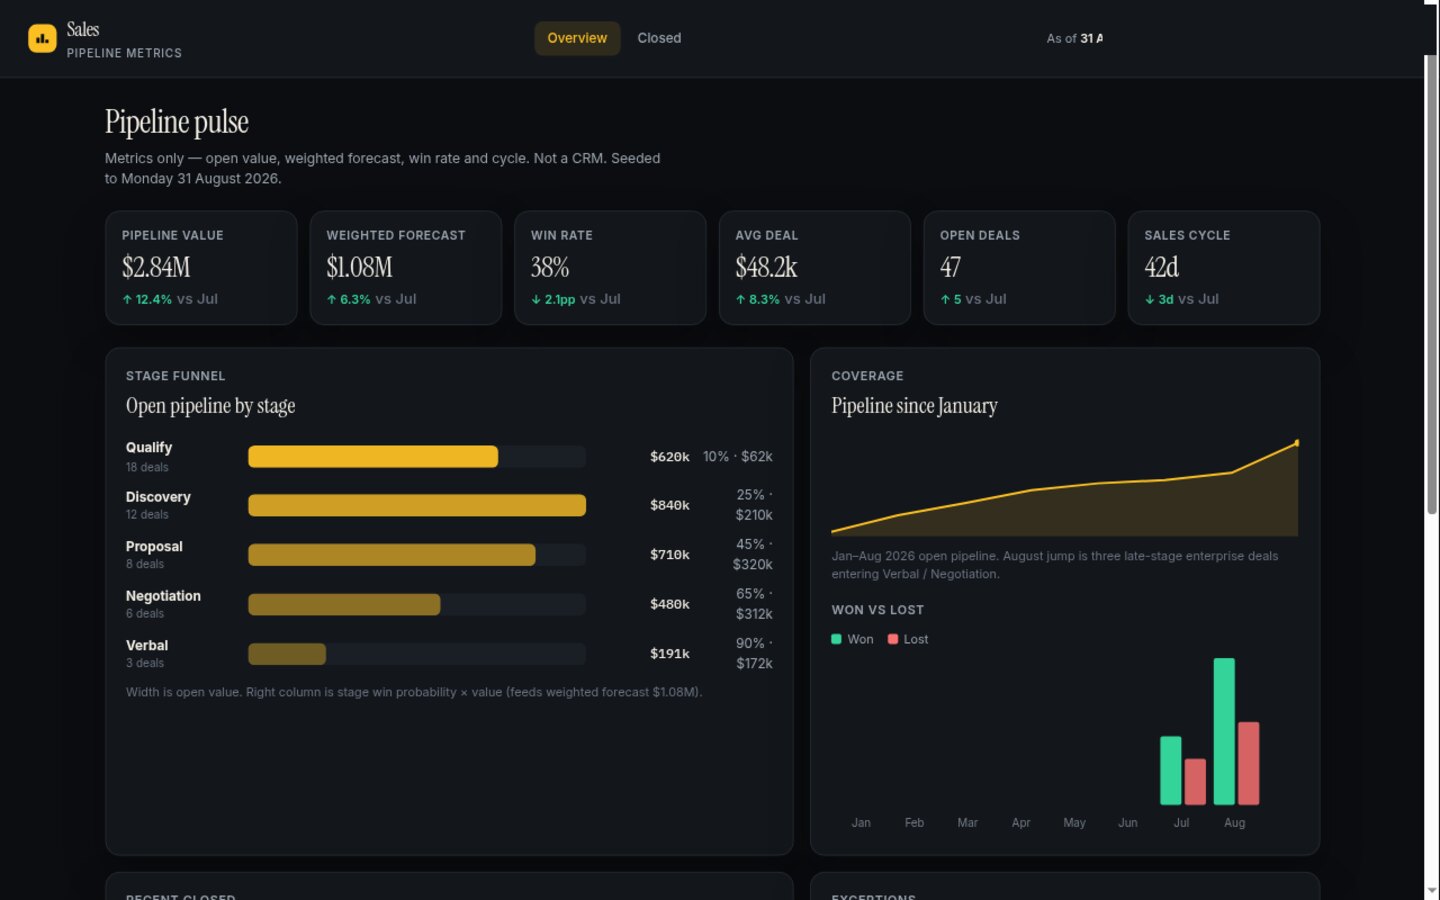The width and height of the screenshot is (1440, 900).
Task: Click the up arrow beside 6.3% vs Jul
Action: pyautogui.click(x=331, y=299)
